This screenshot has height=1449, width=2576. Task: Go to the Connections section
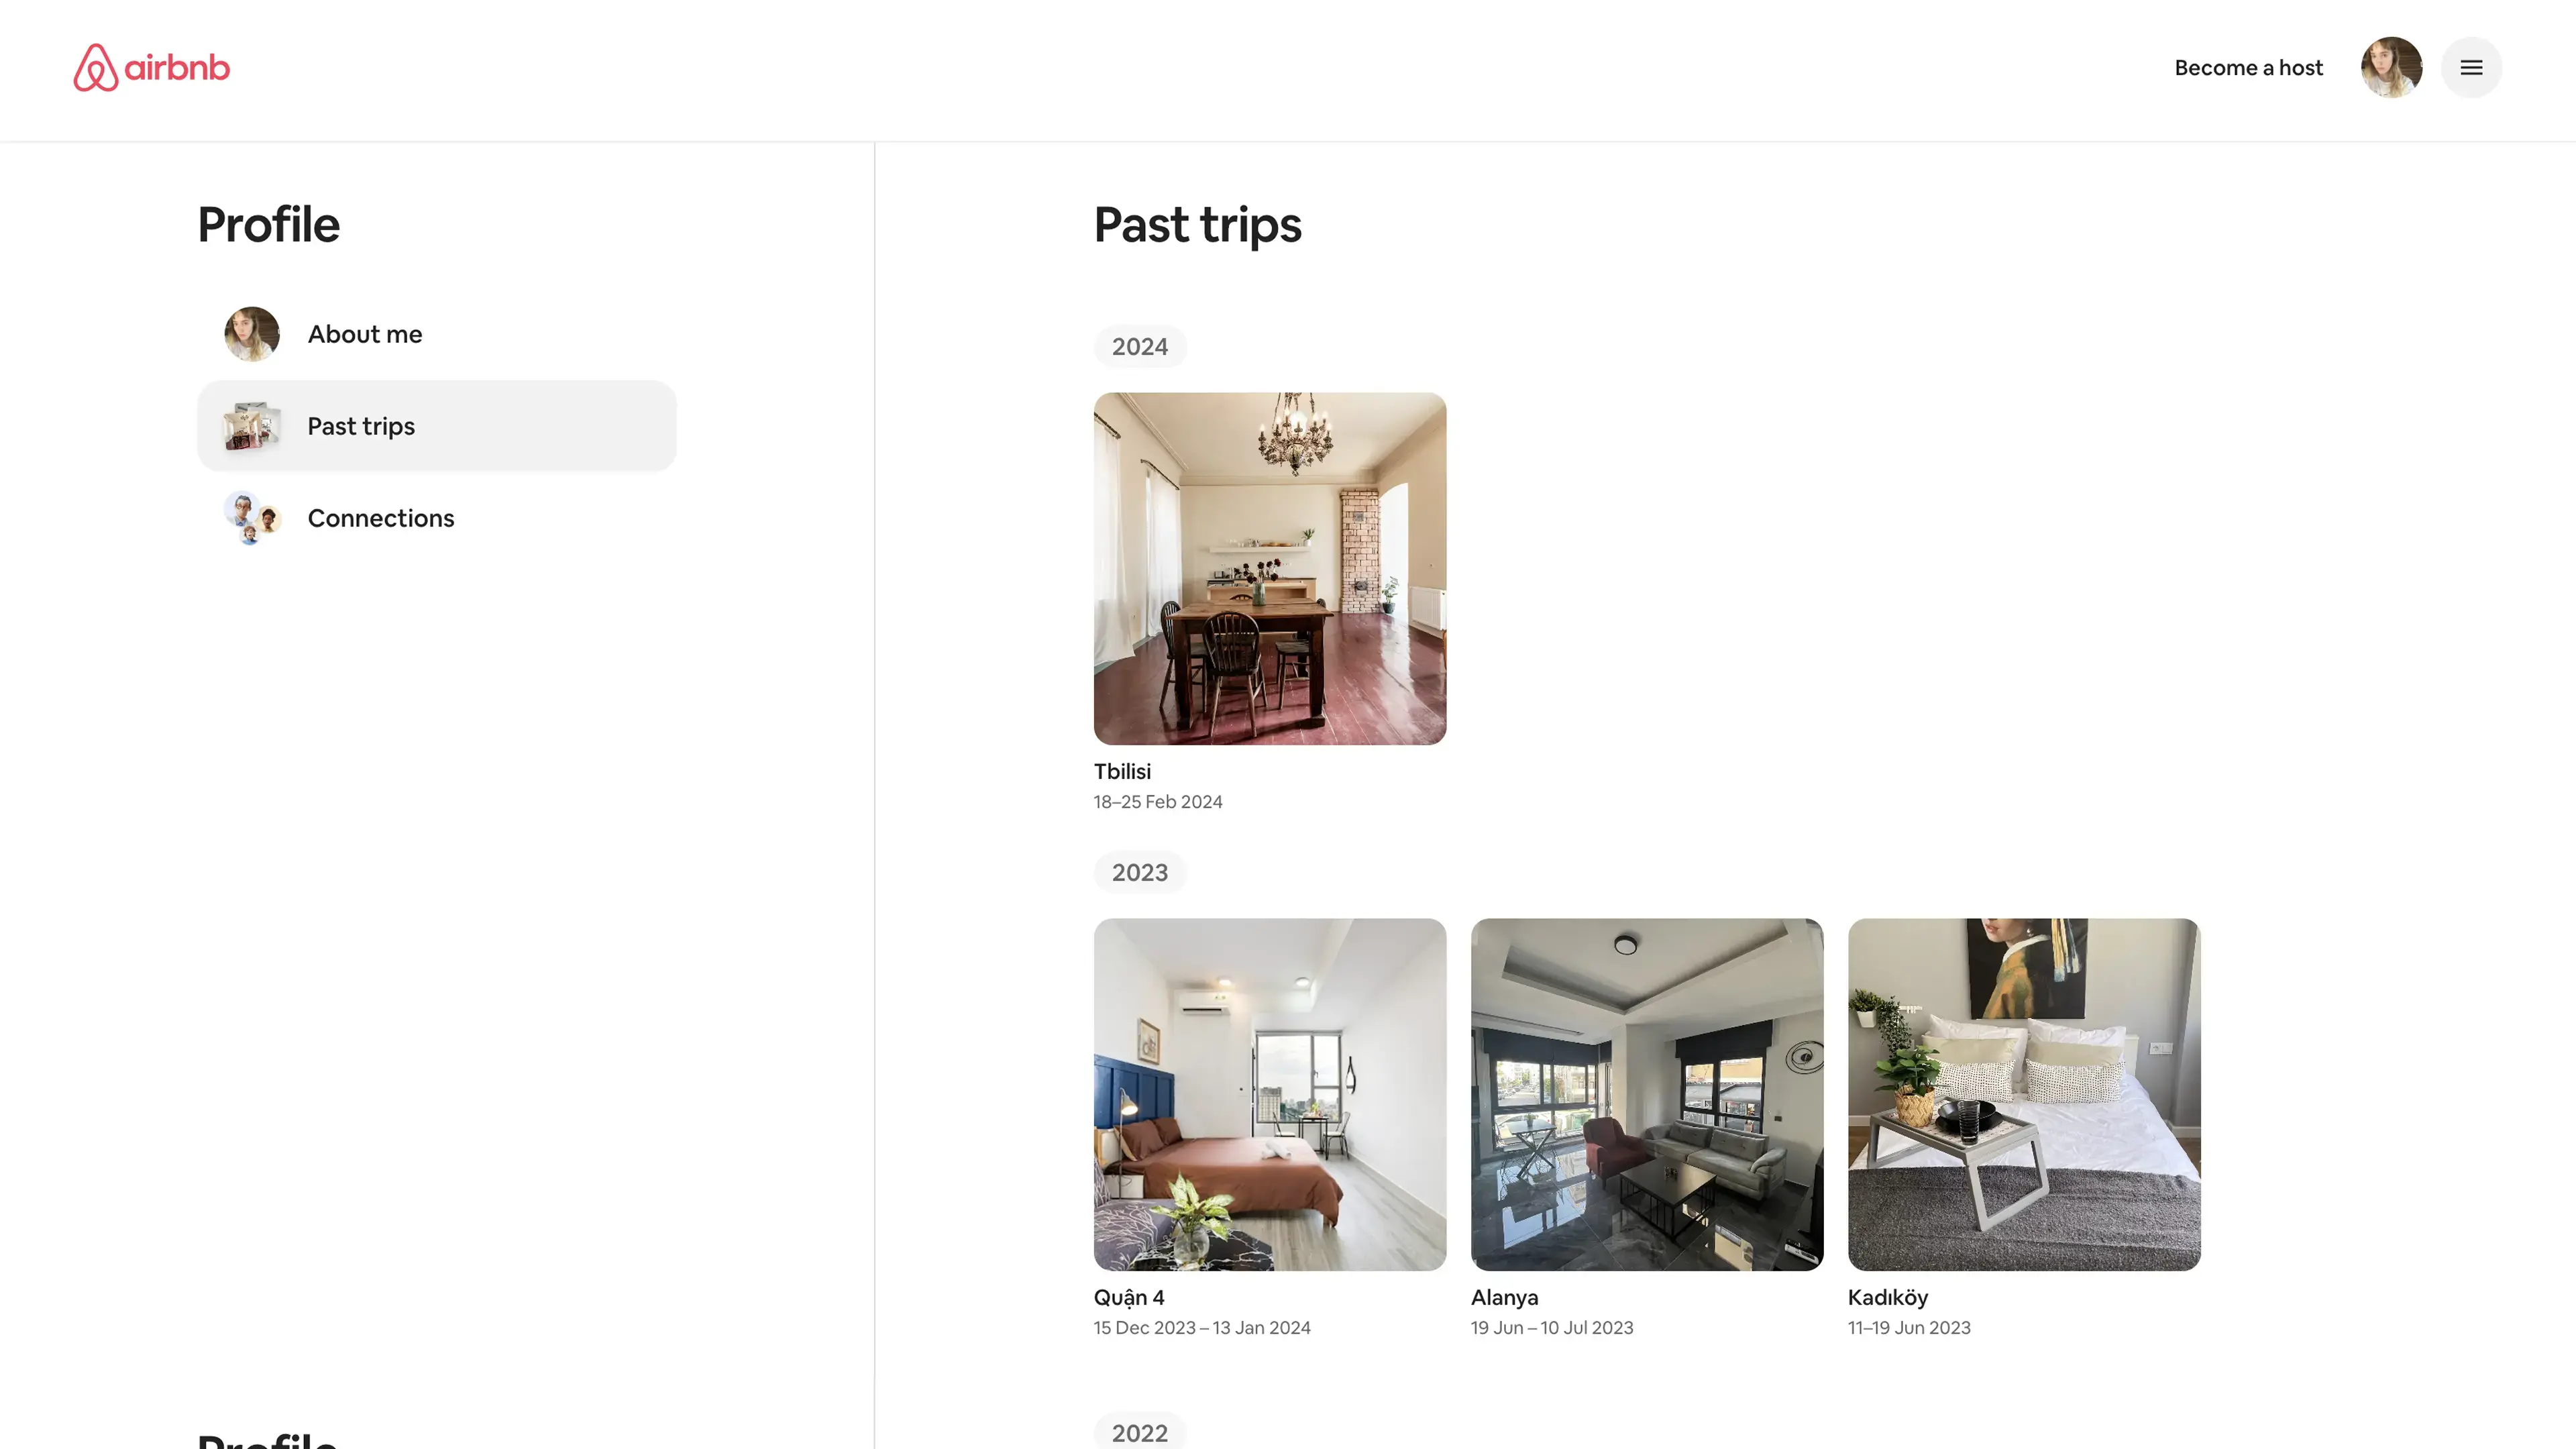(x=437, y=518)
